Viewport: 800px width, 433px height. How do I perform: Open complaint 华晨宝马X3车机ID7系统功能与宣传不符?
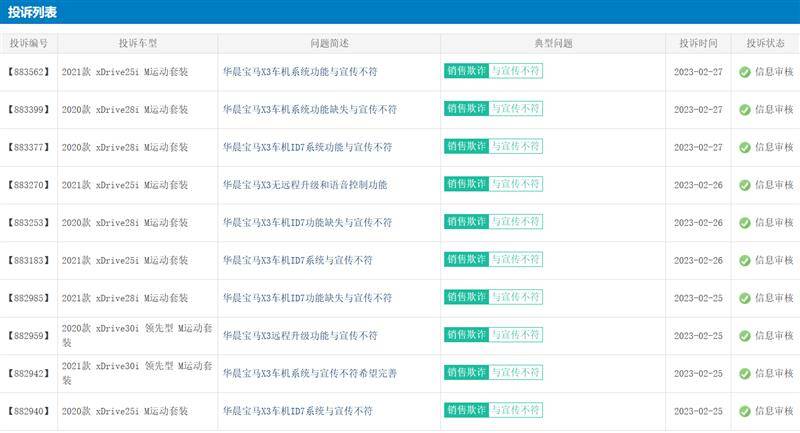click(x=307, y=147)
